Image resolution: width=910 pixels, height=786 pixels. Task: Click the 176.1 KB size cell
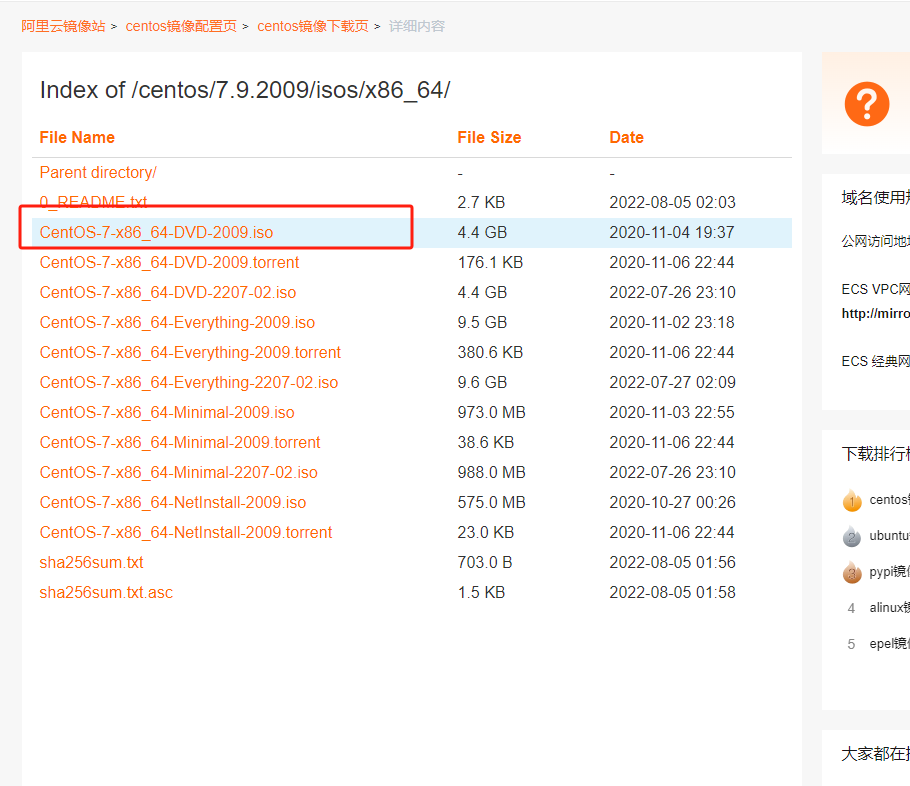pos(490,262)
